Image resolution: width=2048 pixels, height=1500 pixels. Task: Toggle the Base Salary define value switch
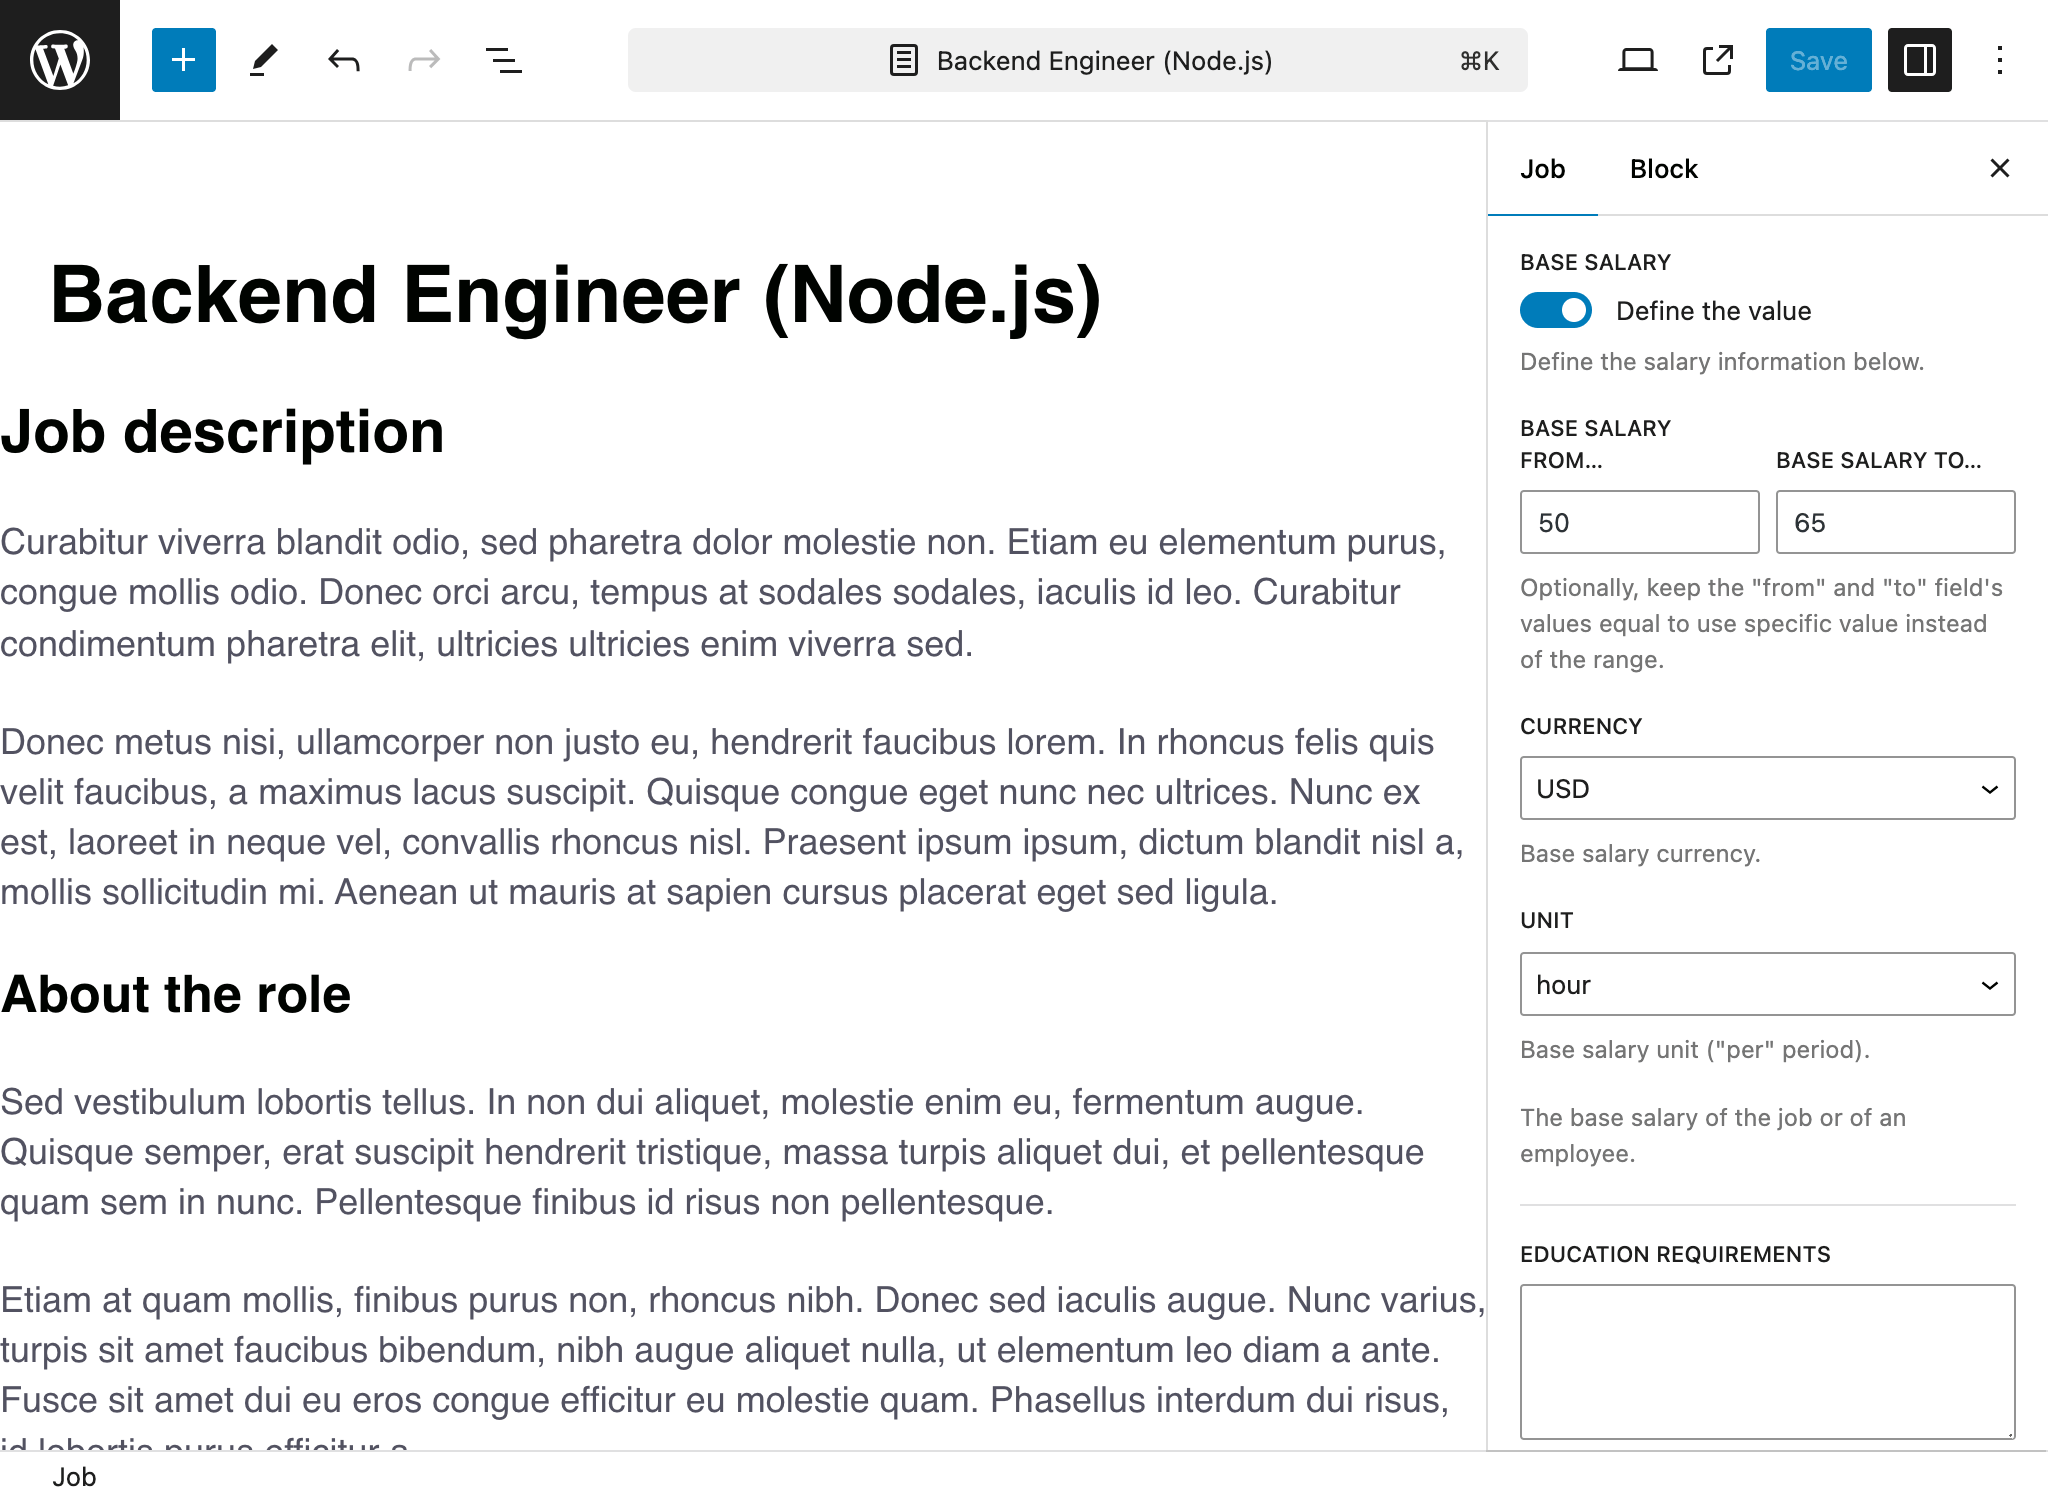pos(1553,312)
